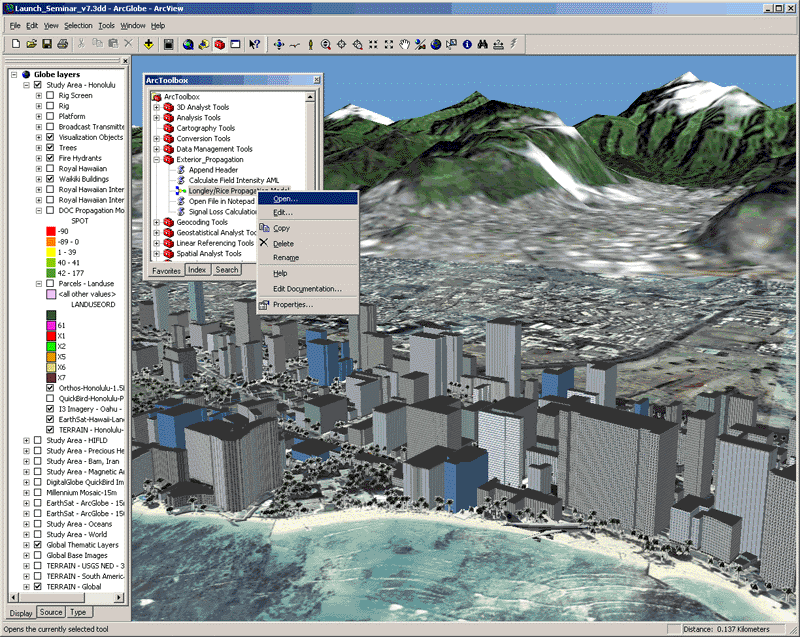
Task: Uncheck the Visualization Objects layer
Action: tap(50, 137)
